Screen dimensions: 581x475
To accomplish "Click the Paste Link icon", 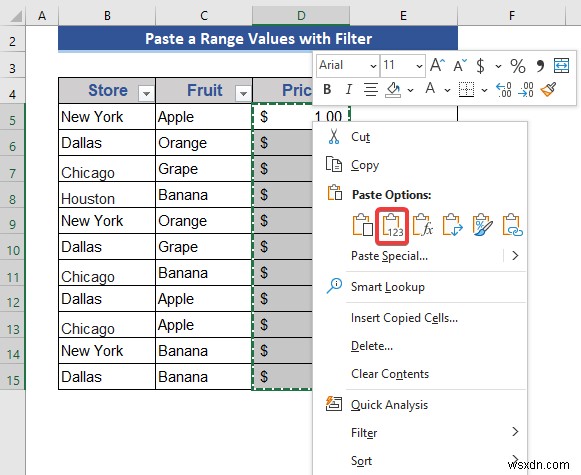I will (x=512, y=225).
